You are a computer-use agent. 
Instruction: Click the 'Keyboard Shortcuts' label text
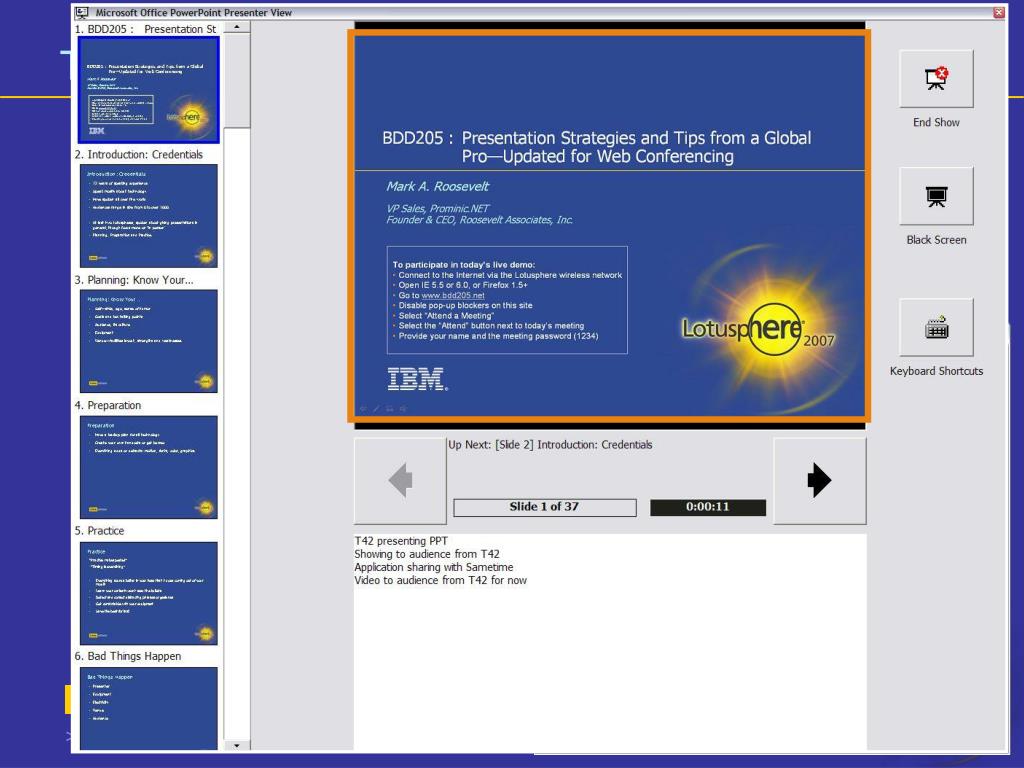coord(936,371)
